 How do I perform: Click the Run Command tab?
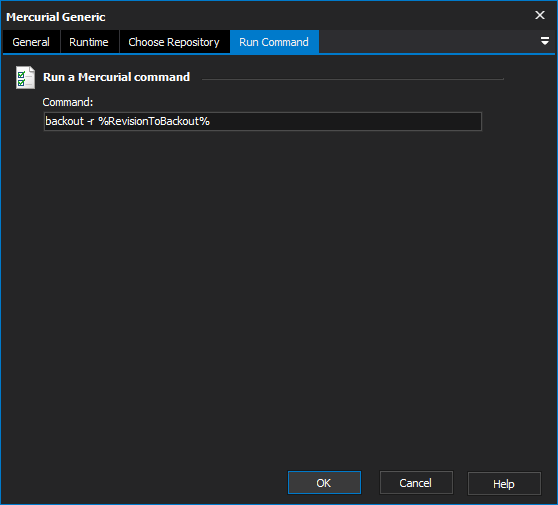click(274, 42)
